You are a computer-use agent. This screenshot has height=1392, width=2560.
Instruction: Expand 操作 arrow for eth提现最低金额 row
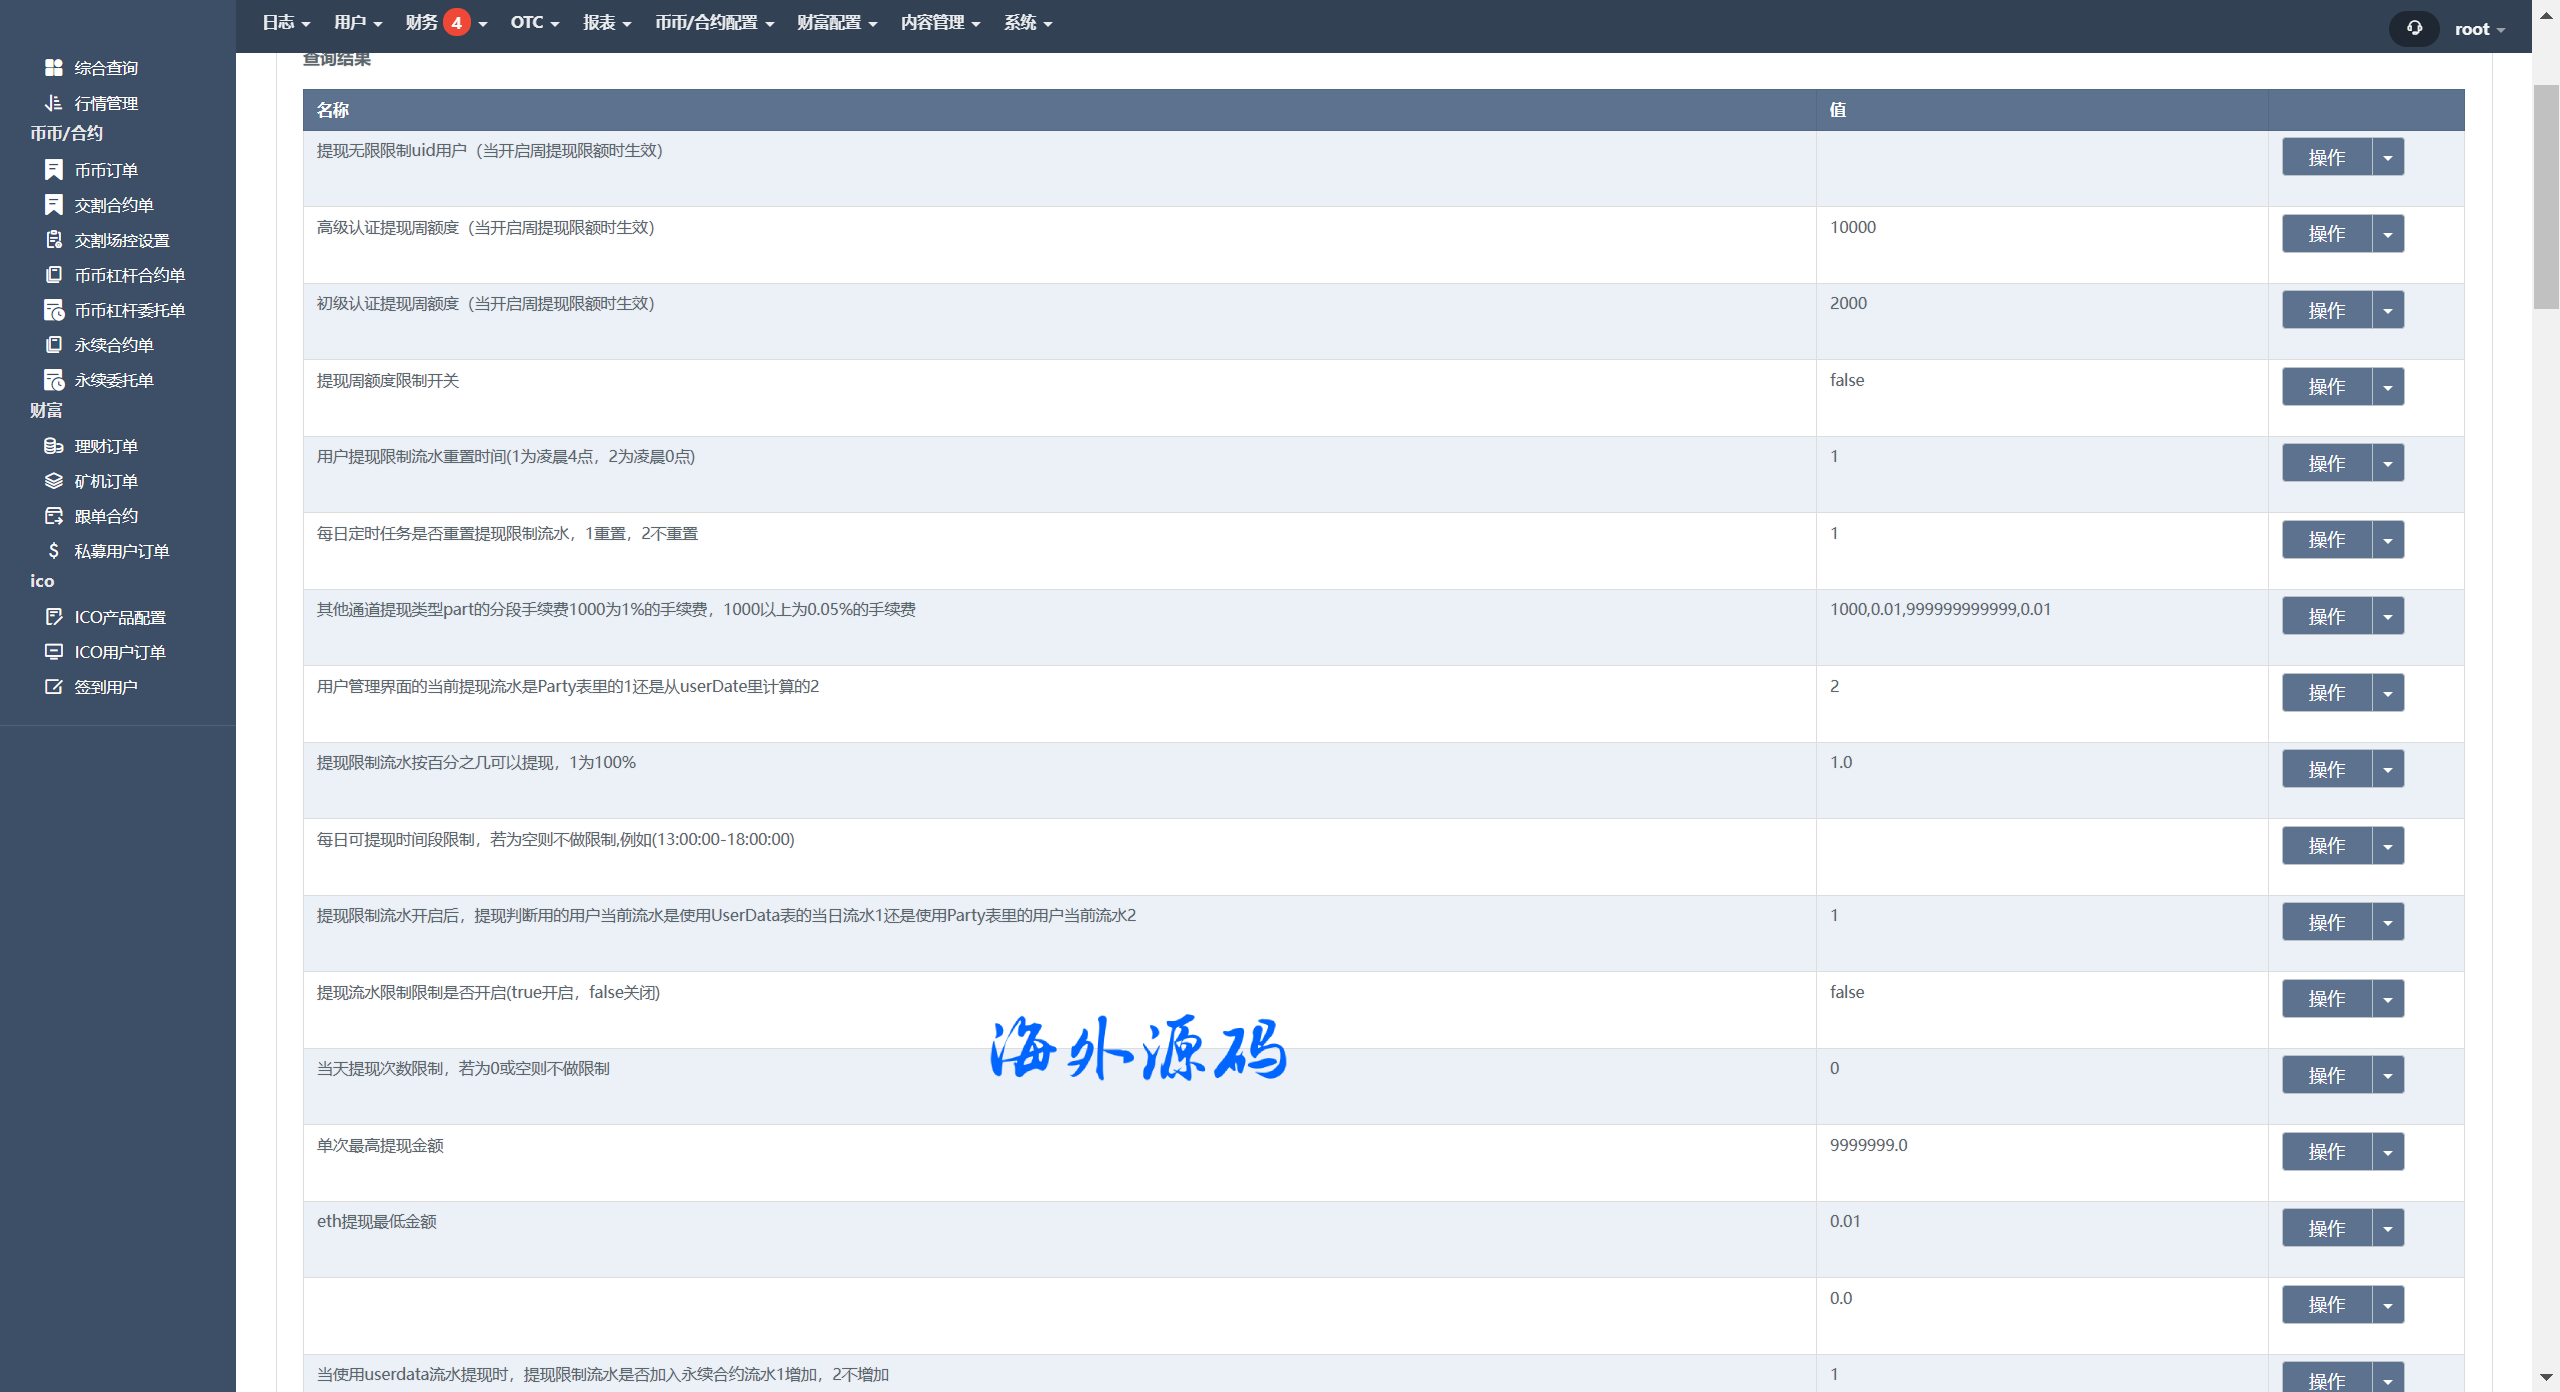click(x=2388, y=1228)
